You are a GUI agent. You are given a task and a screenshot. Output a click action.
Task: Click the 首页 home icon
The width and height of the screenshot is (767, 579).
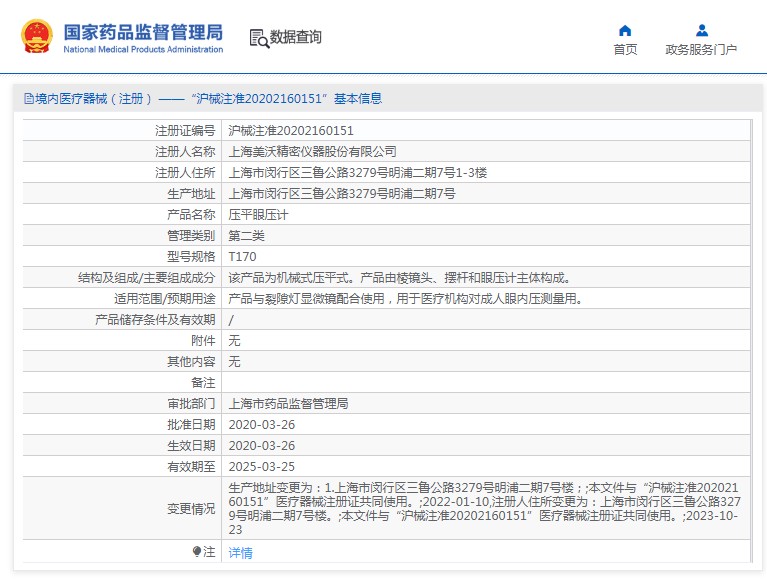click(625, 30)
